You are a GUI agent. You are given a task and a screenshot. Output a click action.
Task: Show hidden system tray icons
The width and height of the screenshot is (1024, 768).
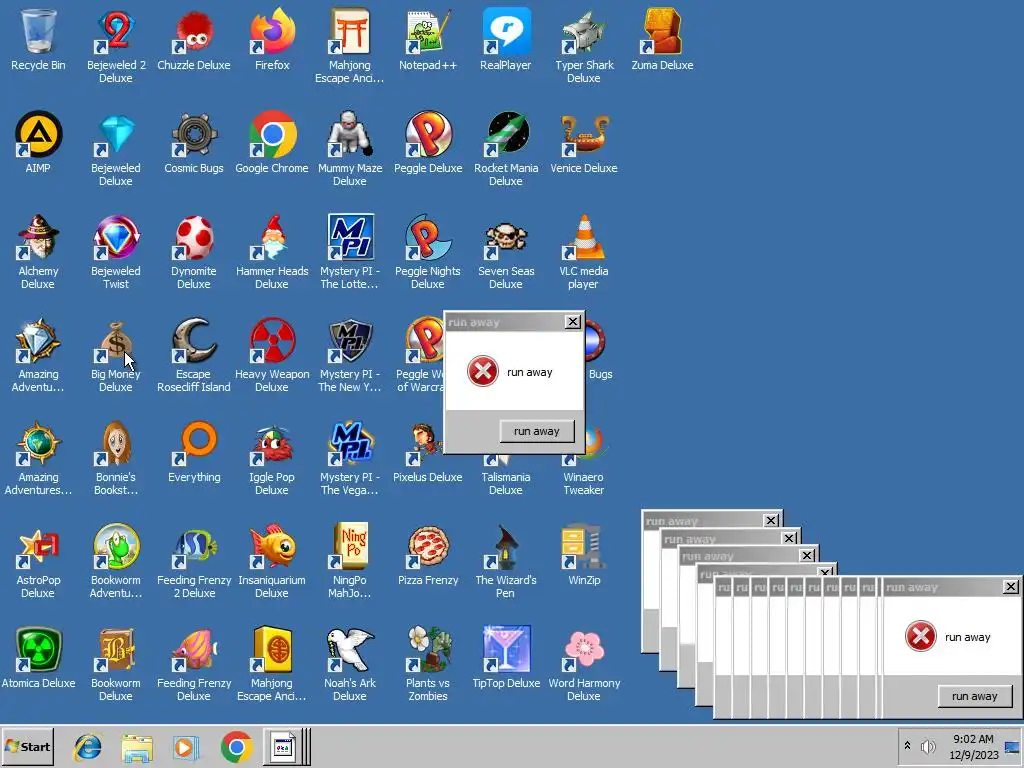(x=907, y=745)
